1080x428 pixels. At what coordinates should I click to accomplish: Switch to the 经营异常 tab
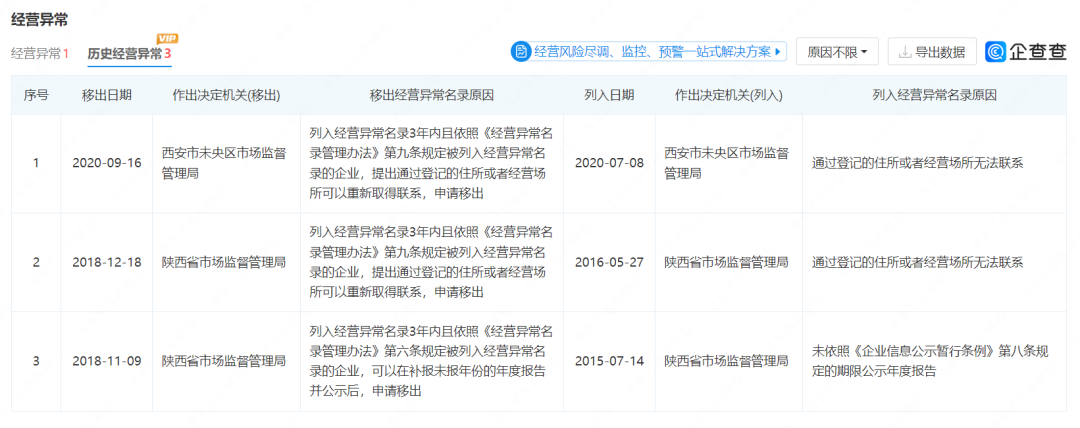(40, 53)
